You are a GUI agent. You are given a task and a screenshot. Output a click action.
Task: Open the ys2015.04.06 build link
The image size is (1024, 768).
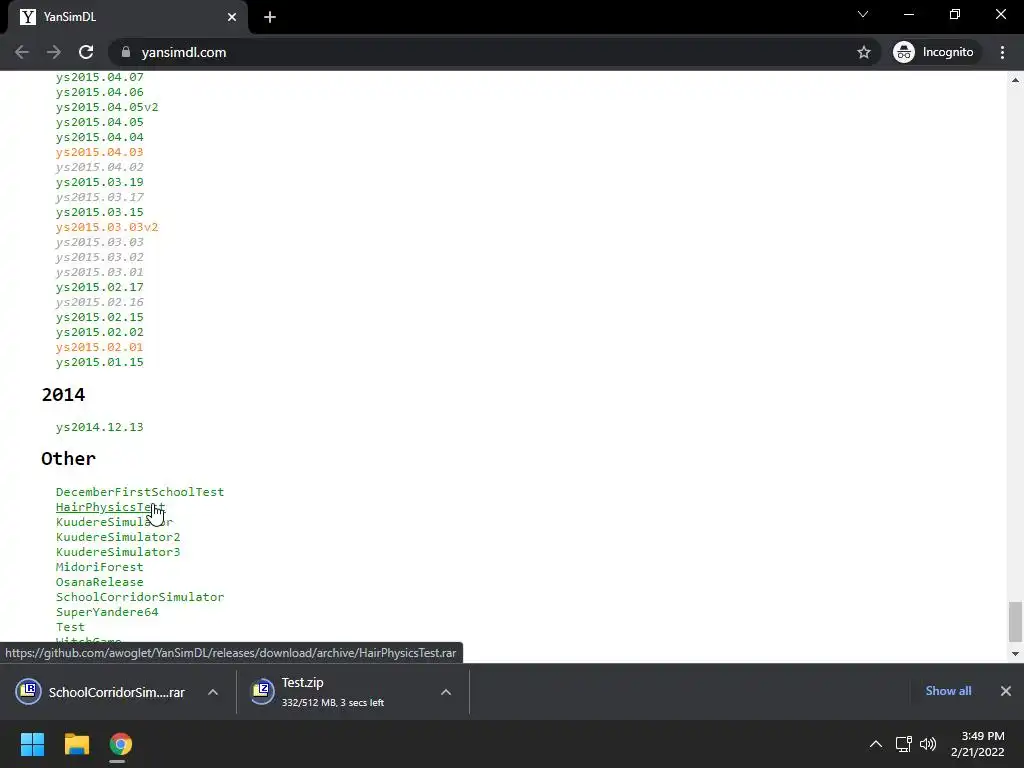coord(99,91)
